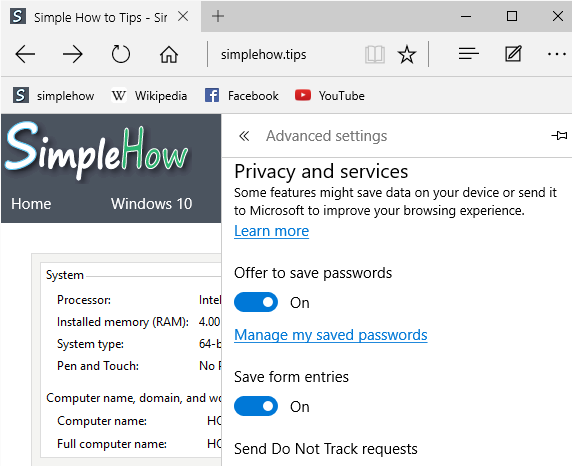Screen dimensions: 572x466
Task: Click the Wikipedia W icon
Action: (x=119, y=96)
